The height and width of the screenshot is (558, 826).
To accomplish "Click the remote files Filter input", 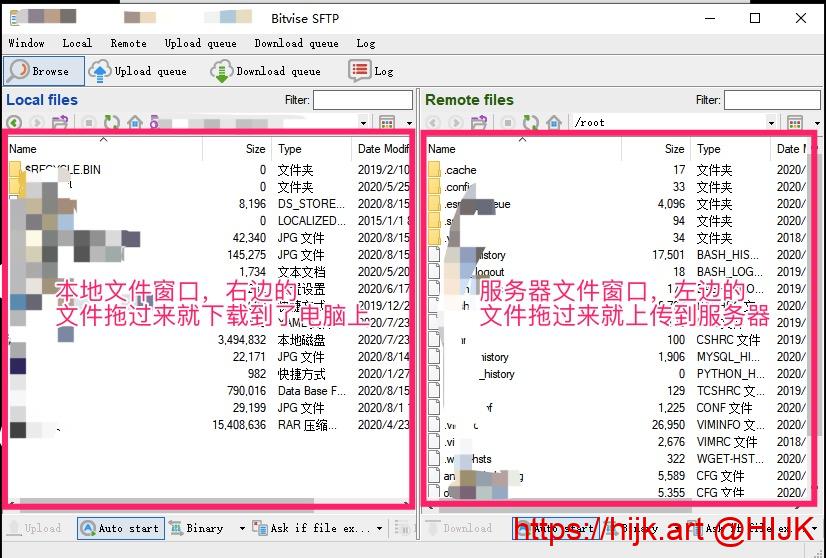I will click(x=771, y=100).
